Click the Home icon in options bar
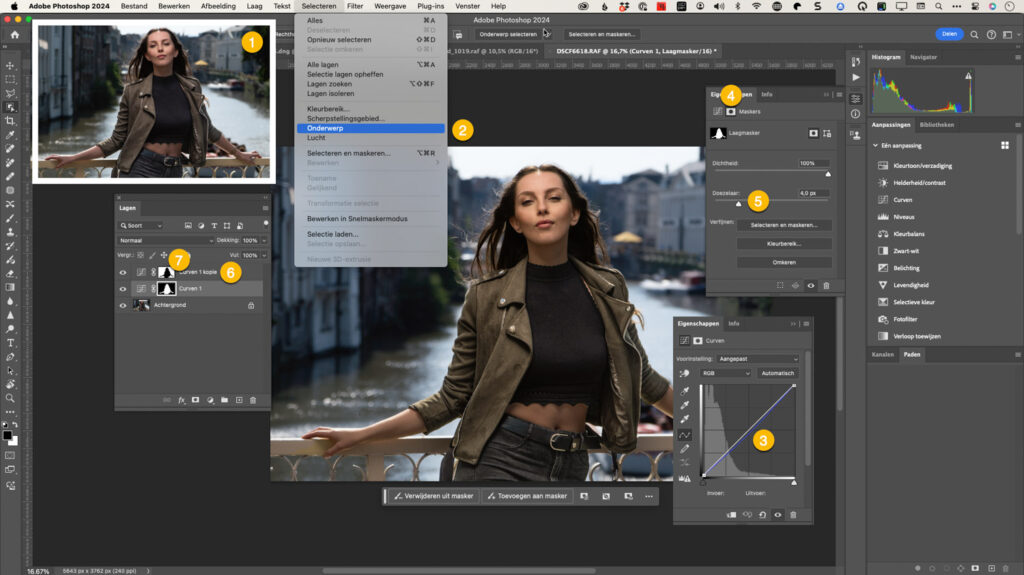 point(14,35)
